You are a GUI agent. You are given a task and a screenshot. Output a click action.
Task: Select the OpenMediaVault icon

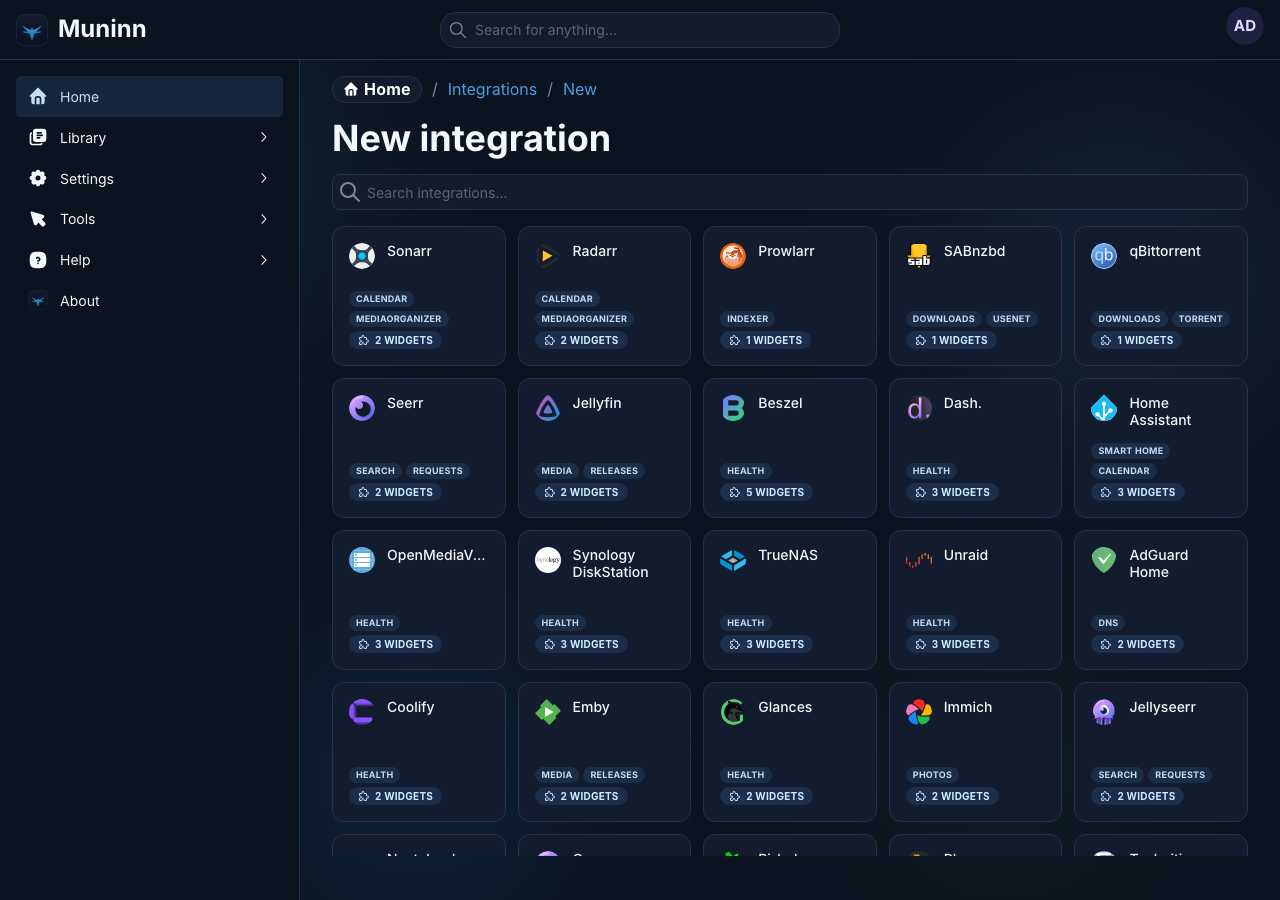362,560
